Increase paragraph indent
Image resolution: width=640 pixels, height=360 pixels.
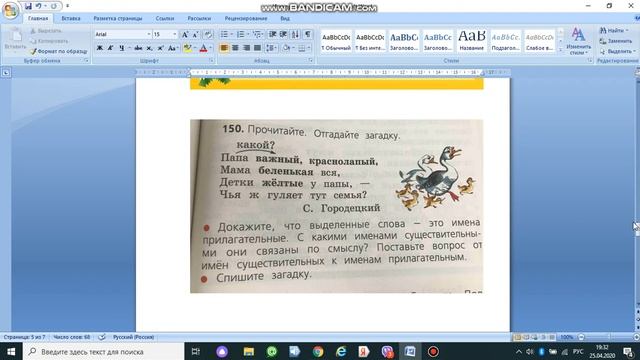[x=283, y=34]
